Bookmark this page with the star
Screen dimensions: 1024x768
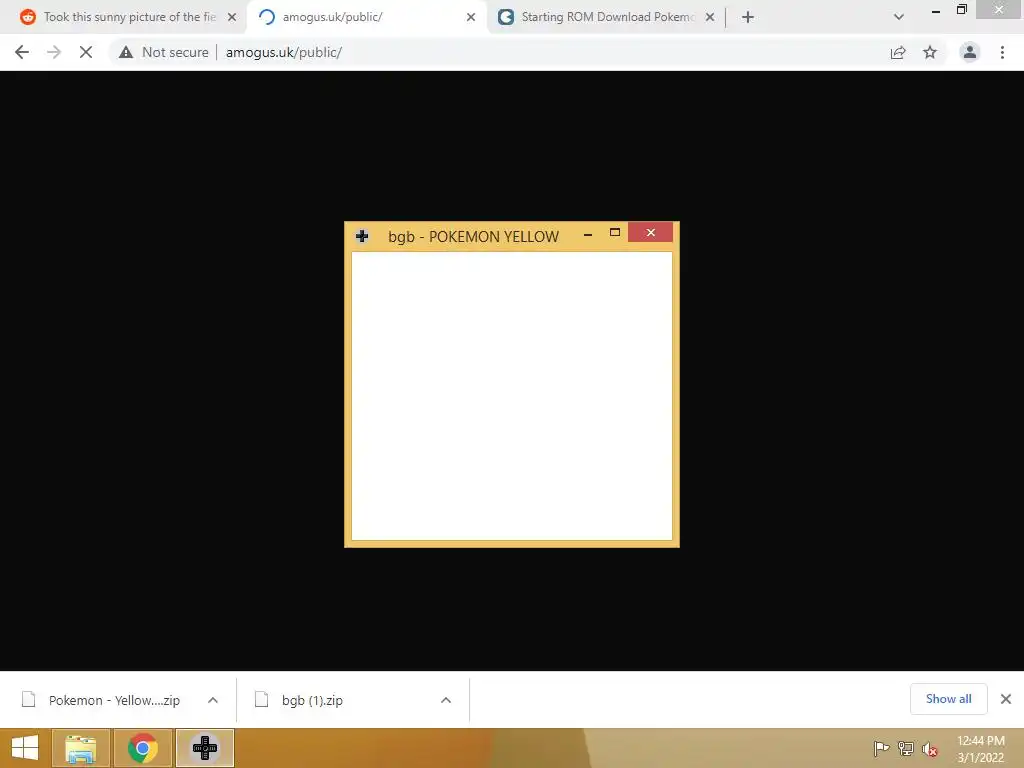pos(930,52)
